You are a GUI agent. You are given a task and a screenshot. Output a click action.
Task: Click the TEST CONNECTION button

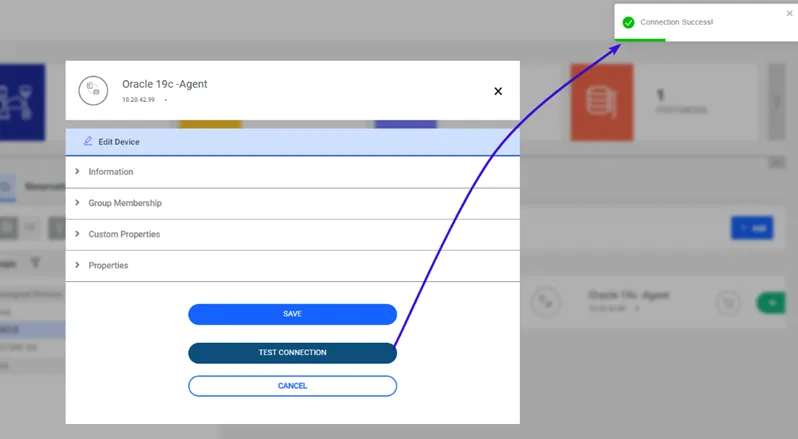click(293, 353)
